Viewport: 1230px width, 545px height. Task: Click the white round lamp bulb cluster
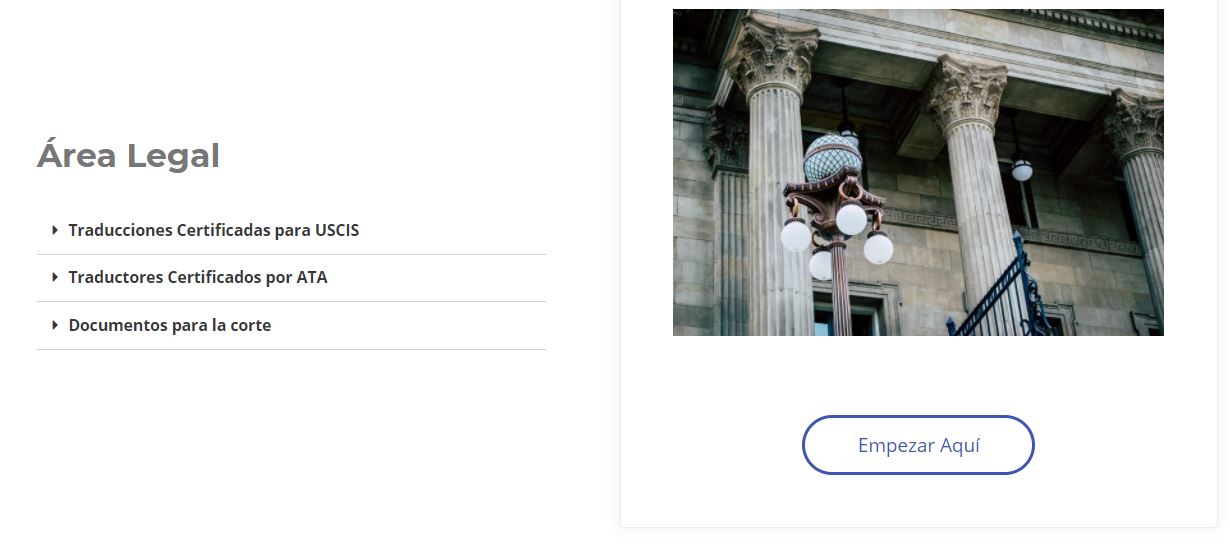point(838,240)
